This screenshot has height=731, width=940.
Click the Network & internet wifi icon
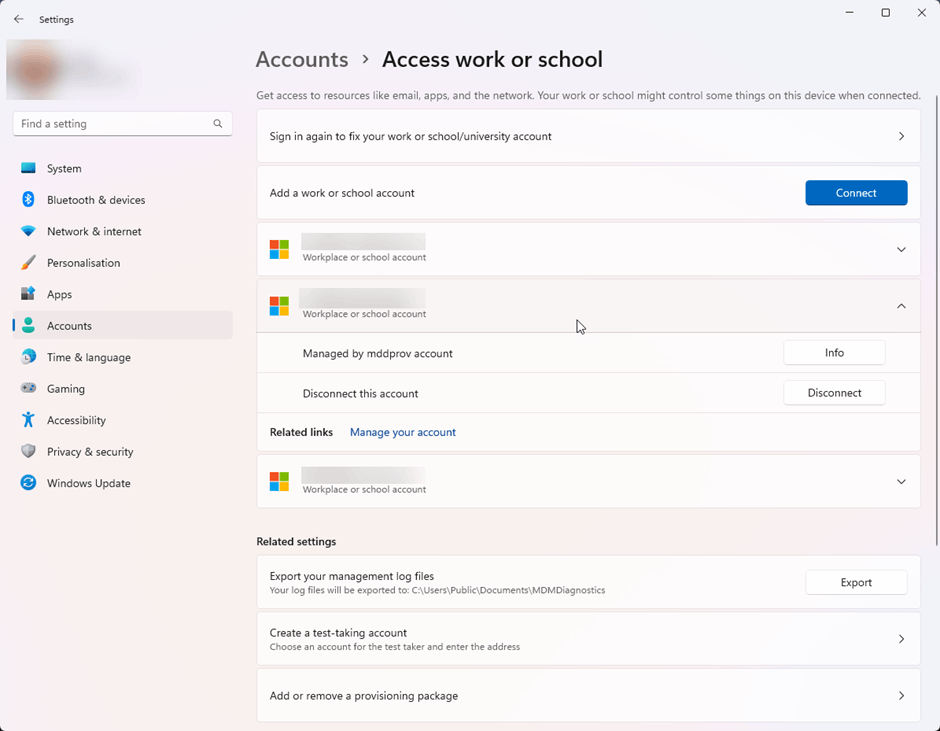click(28, 231)
